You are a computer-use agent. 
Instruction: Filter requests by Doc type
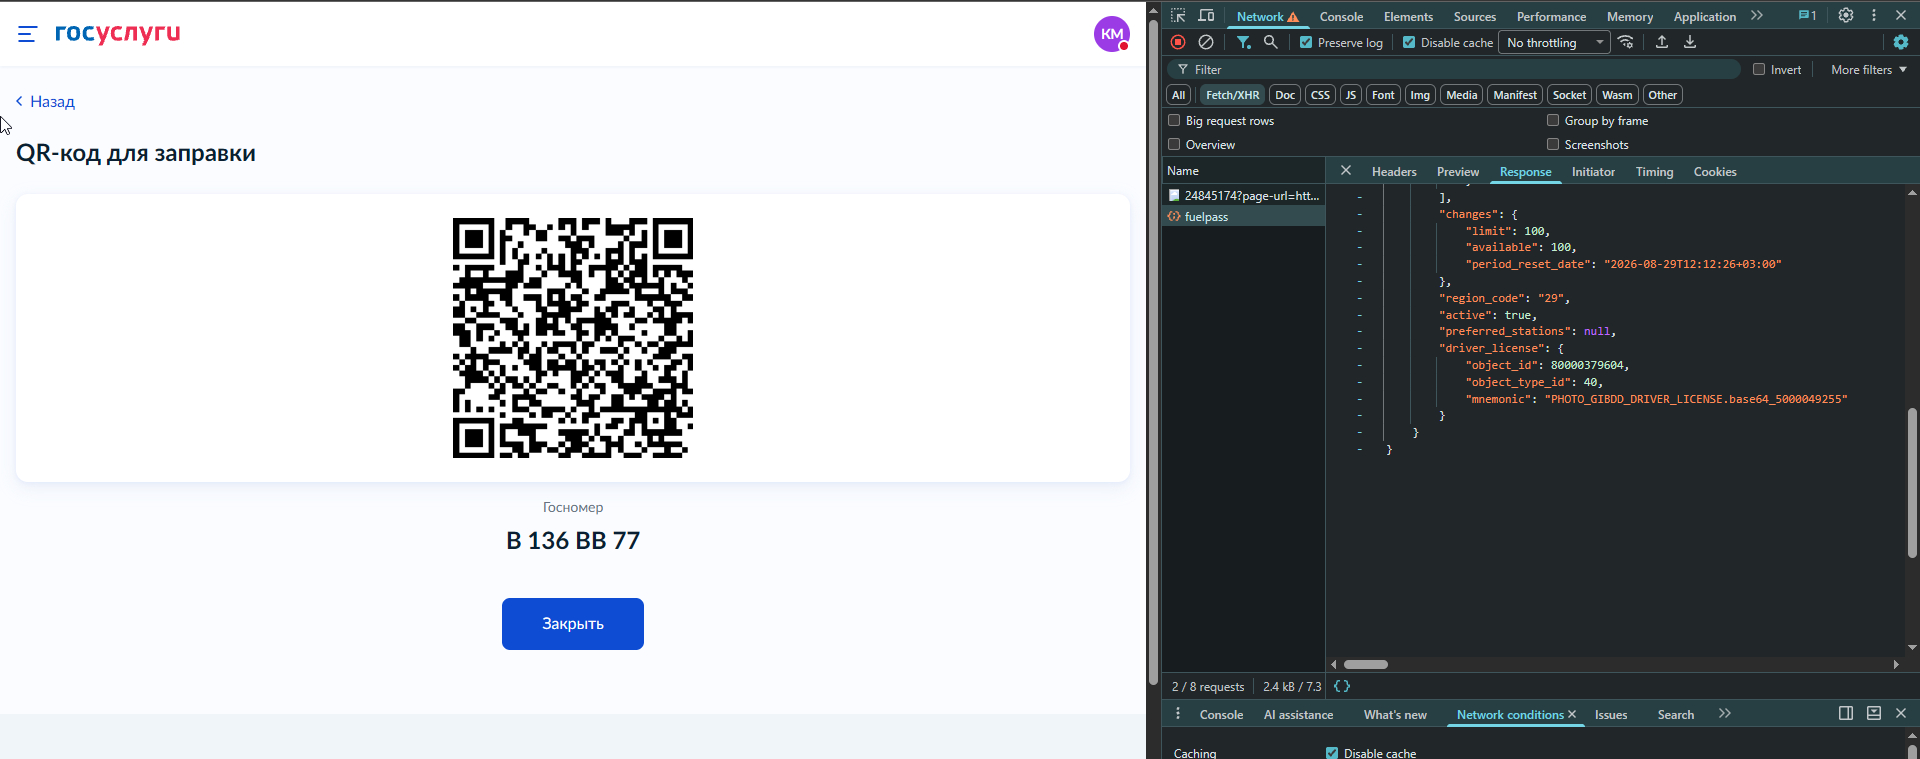click(1285, 95)
